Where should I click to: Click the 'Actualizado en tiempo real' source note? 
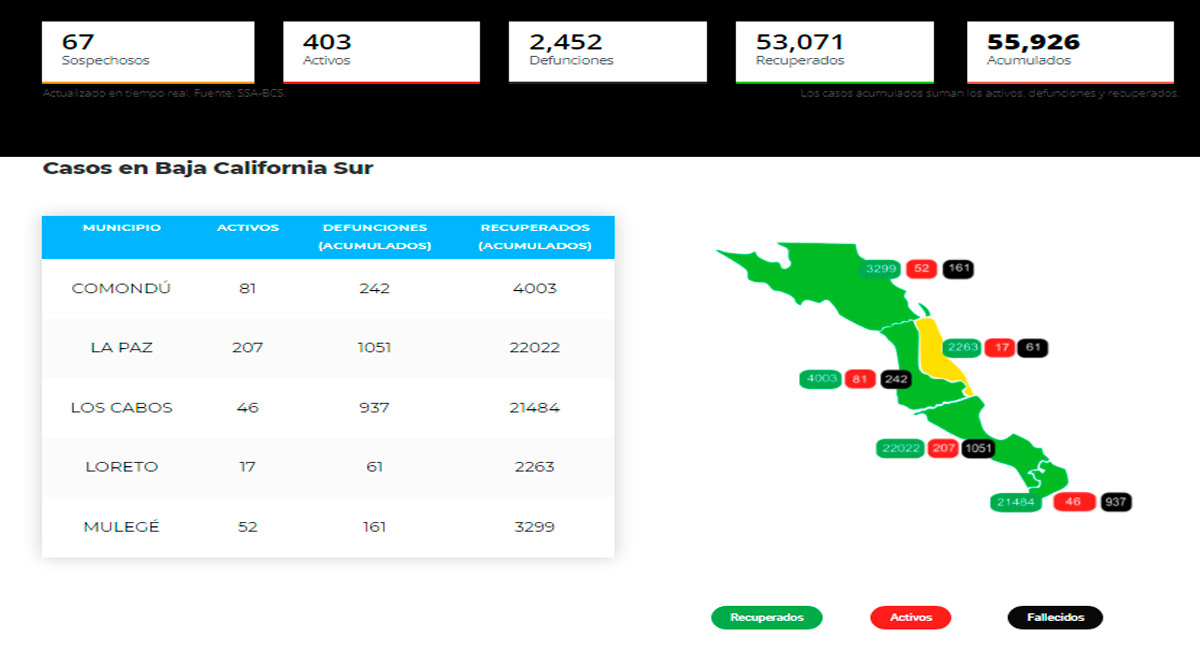164,94
